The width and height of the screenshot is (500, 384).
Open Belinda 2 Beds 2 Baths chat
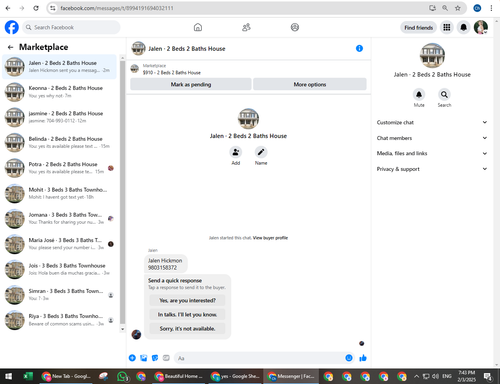(x=59, y=143)
